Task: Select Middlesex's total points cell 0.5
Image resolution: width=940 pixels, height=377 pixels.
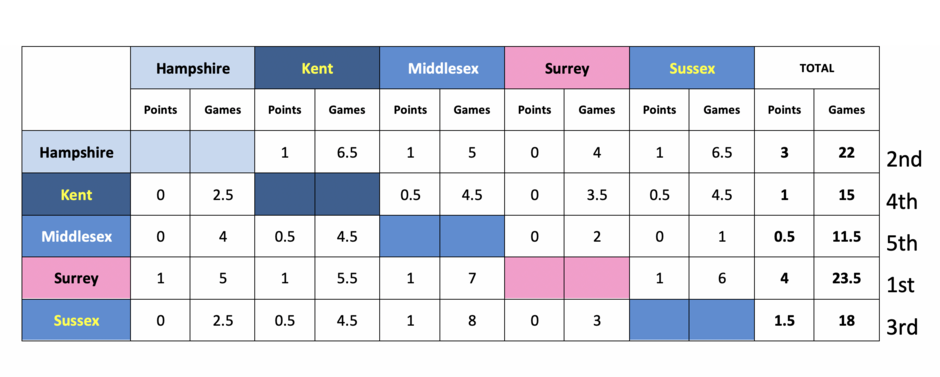Action: (784, 236)
